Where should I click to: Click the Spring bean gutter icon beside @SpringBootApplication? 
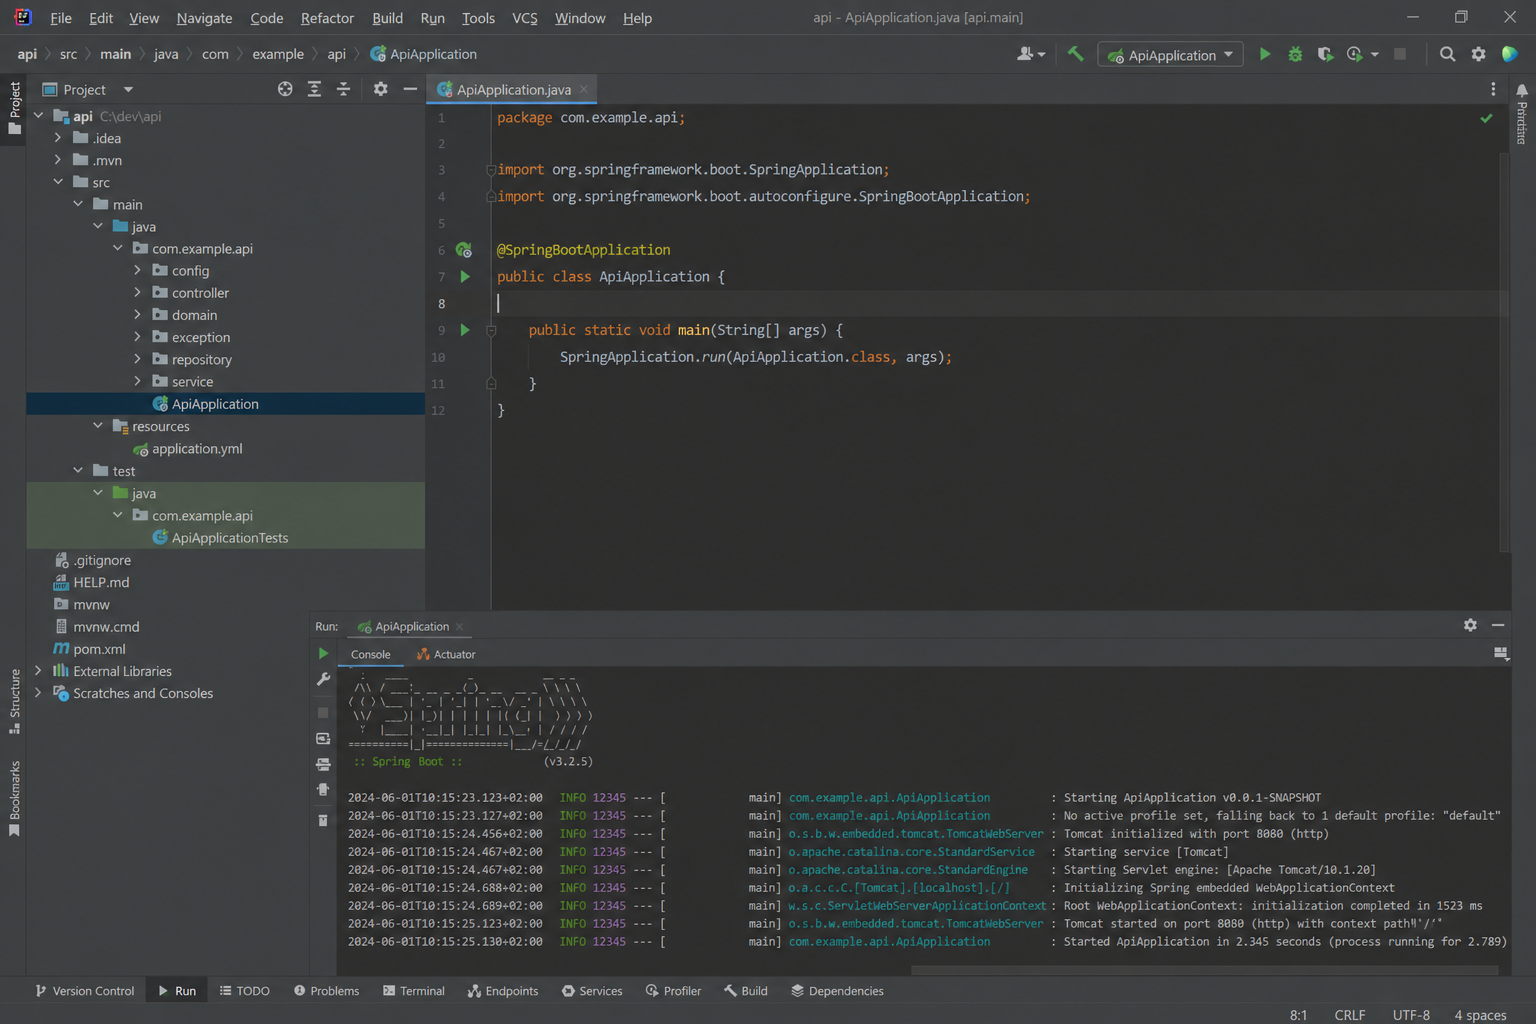(x=464, y=250)
